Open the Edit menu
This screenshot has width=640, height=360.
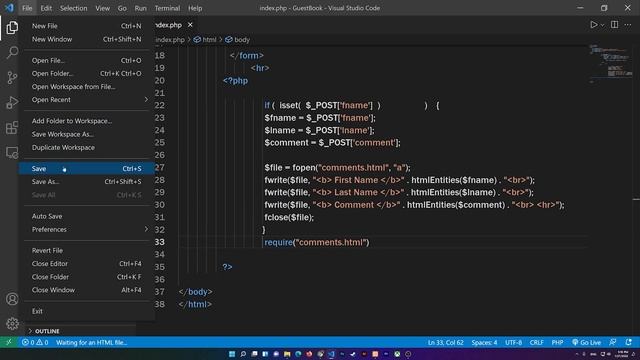(x=46, y=8)
